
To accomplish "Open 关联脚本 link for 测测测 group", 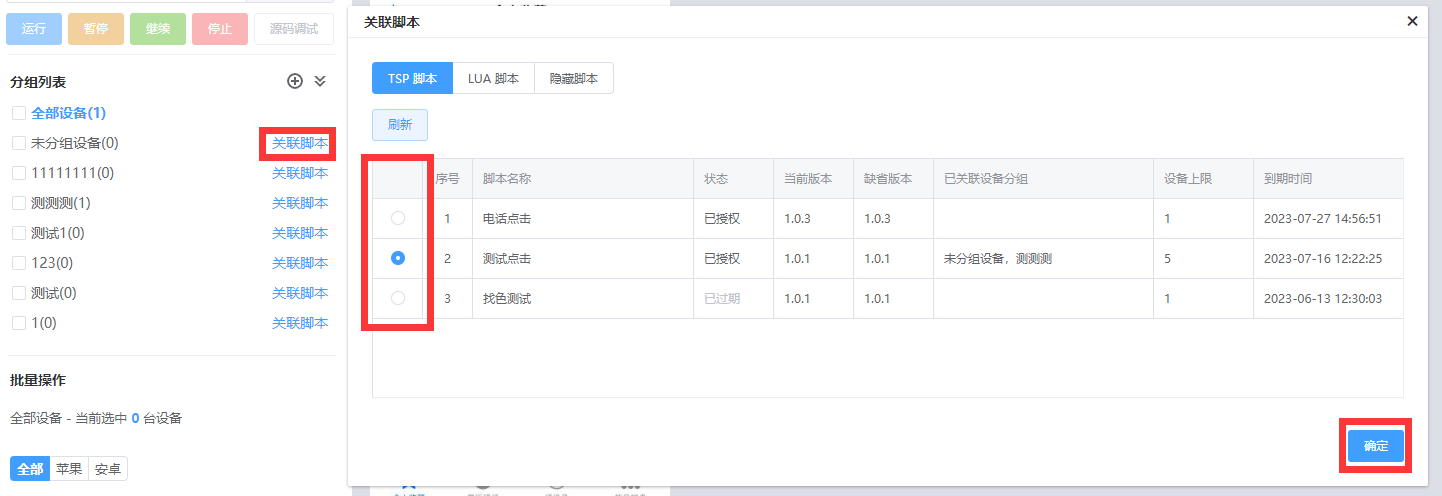I will coord(300,203).
